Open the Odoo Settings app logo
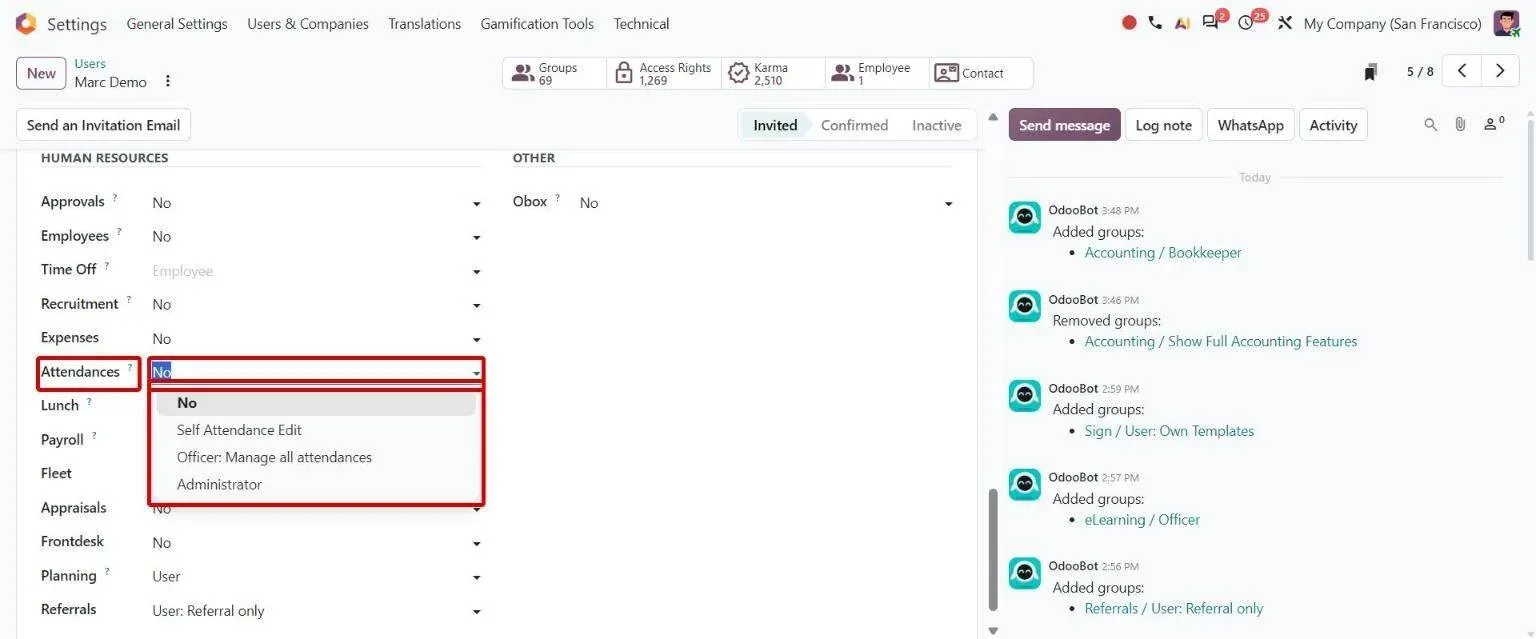This screenshot has height=639, width=1536. coord(26,23)
